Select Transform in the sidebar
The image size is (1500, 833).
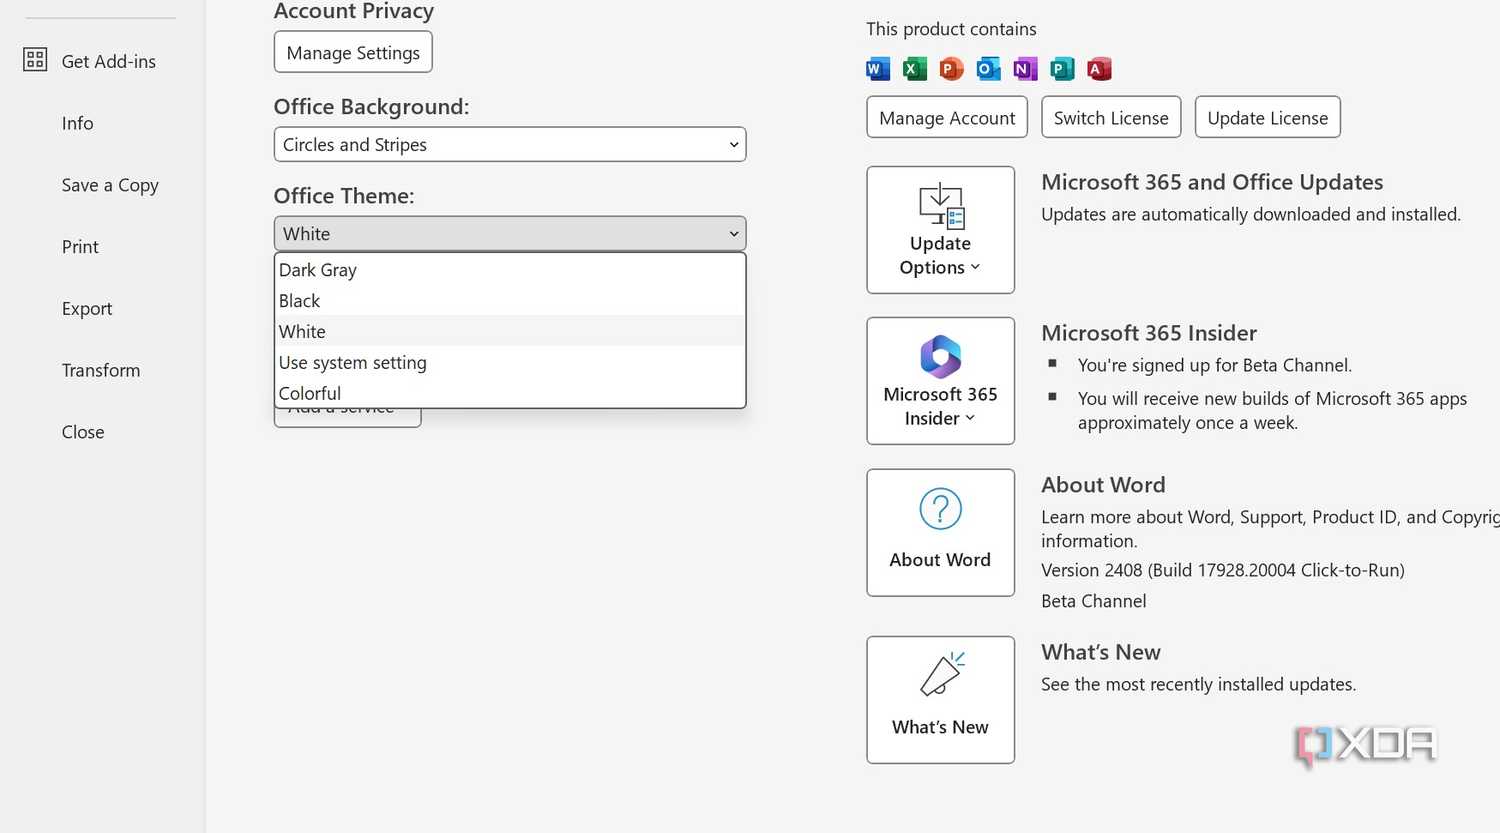[101, 370]
